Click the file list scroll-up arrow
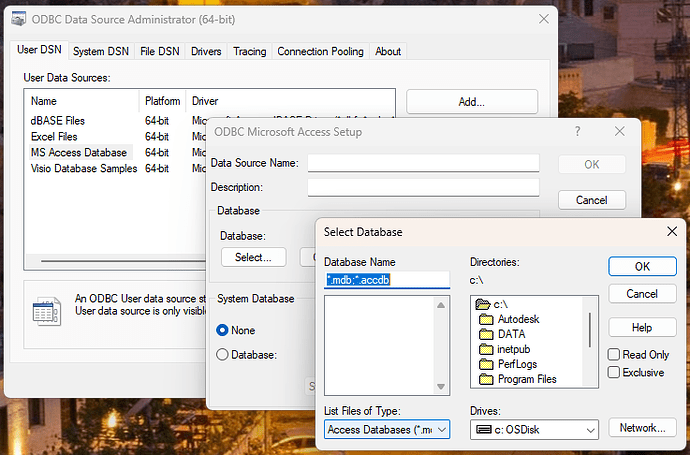 (x=441, y=305)
